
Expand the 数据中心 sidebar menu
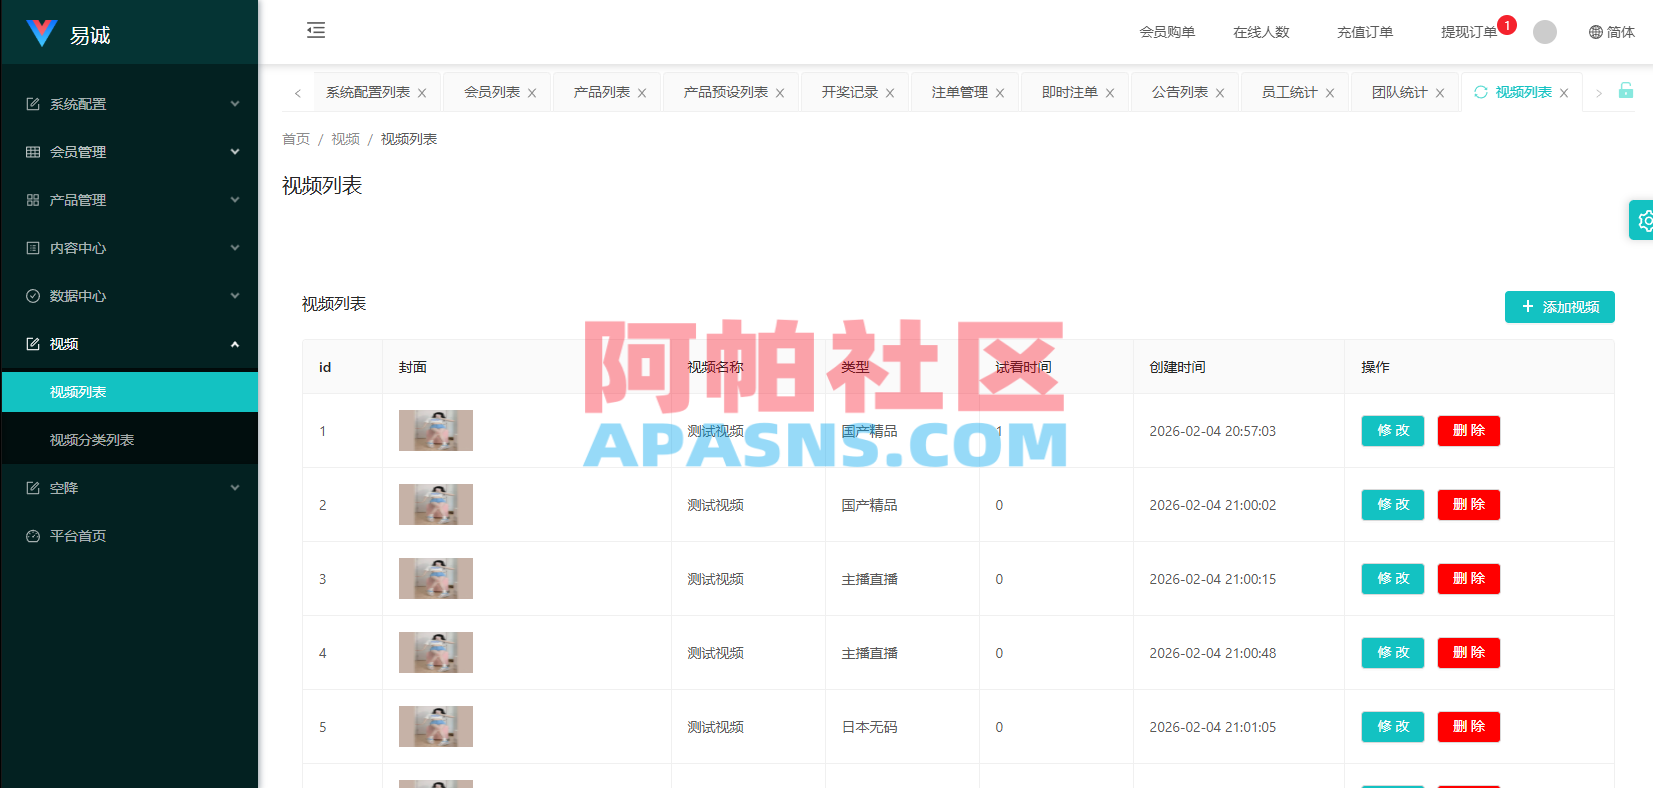point(130,296)
